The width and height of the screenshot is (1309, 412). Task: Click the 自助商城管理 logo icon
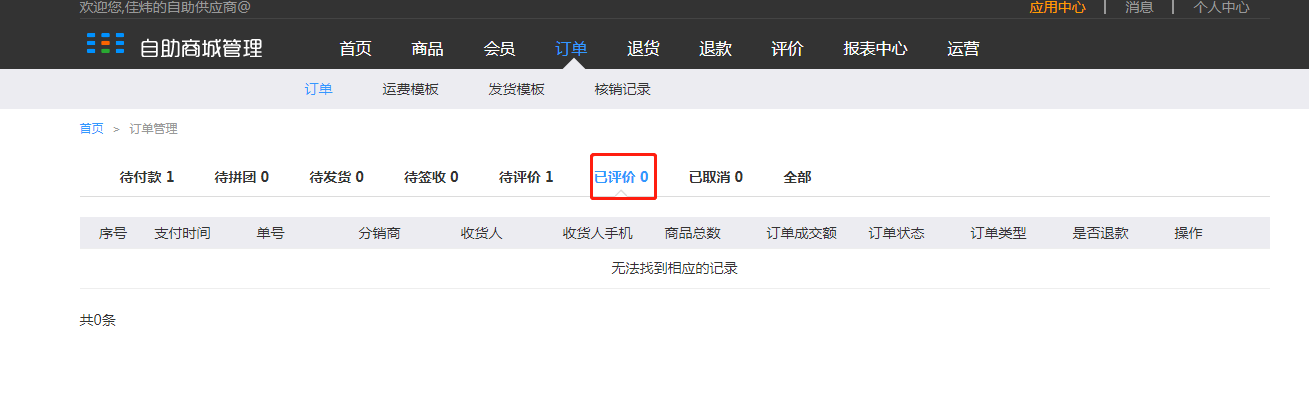point(105,43)
